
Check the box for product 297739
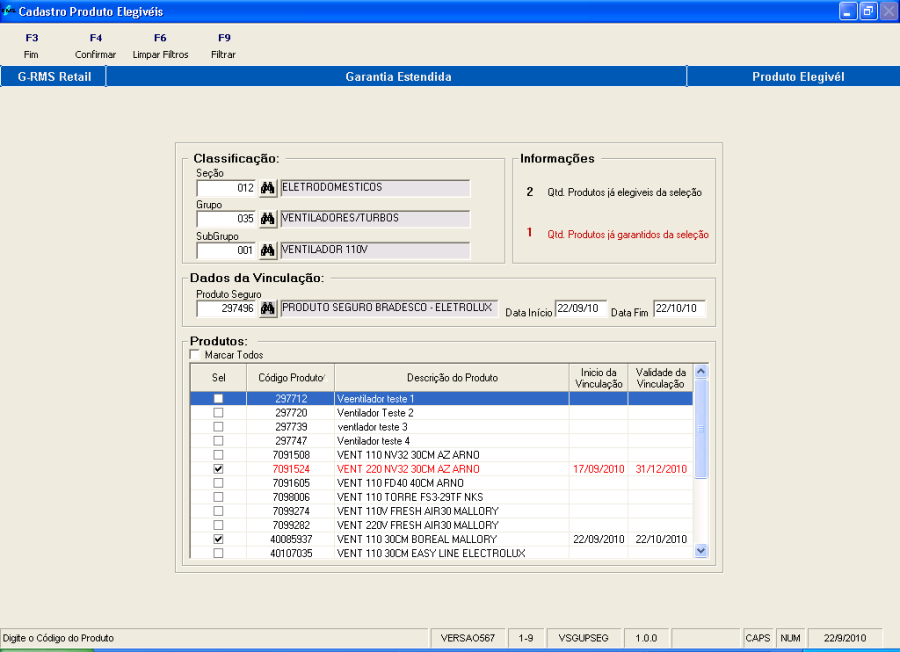tap(218, 426)
